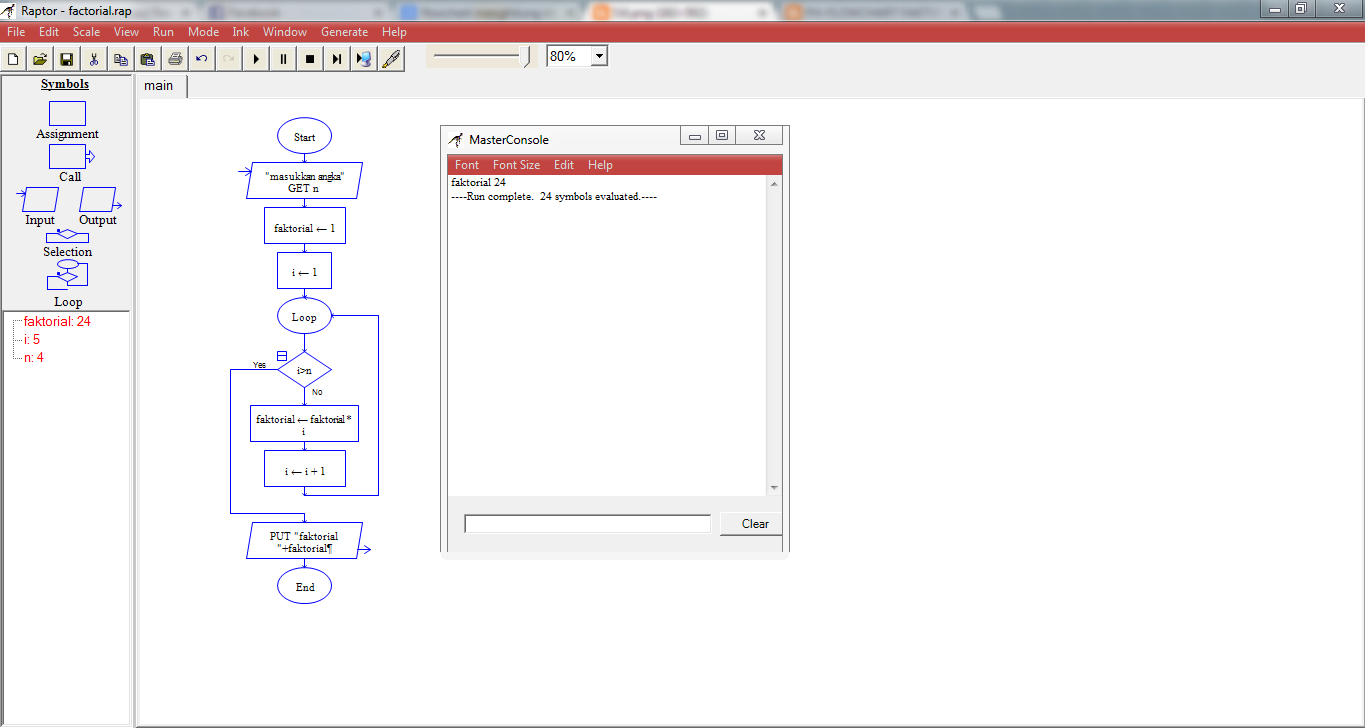Select the faktorial ← 1 assignment box
Viewport: 1365px width, 728px height.
click(x=304, y=227)
